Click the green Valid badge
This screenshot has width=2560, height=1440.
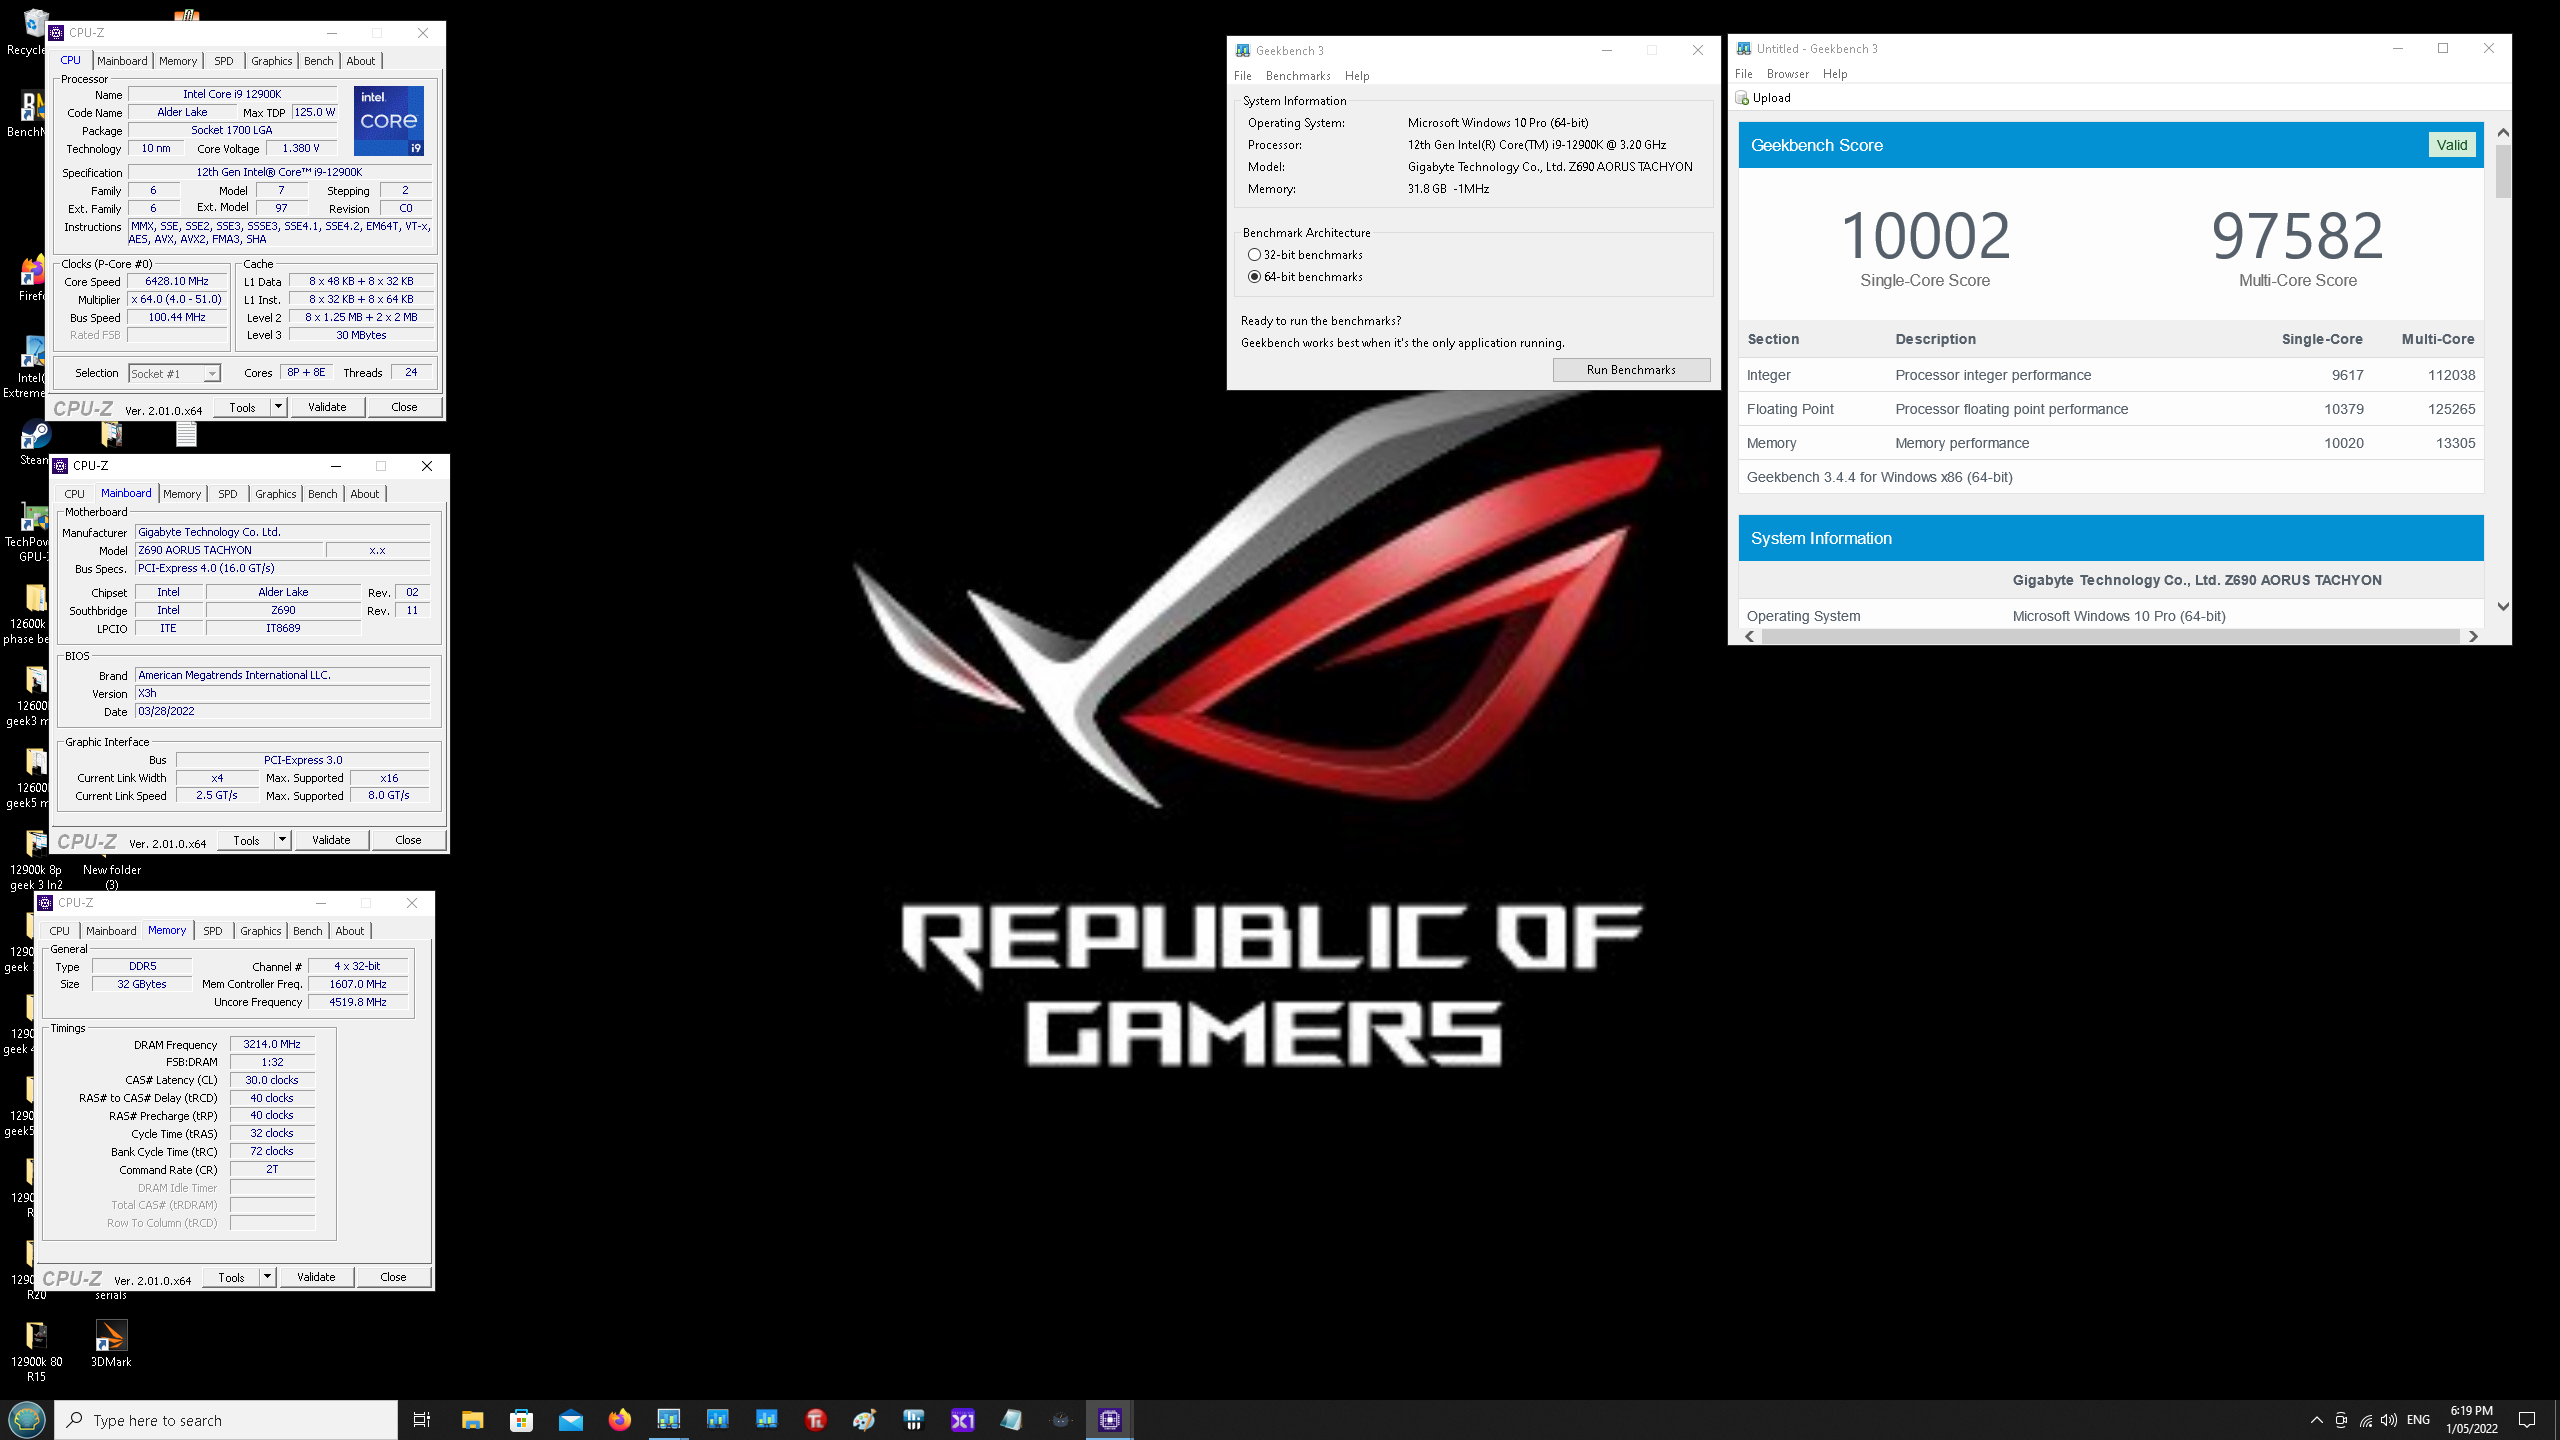(2452, 145)
